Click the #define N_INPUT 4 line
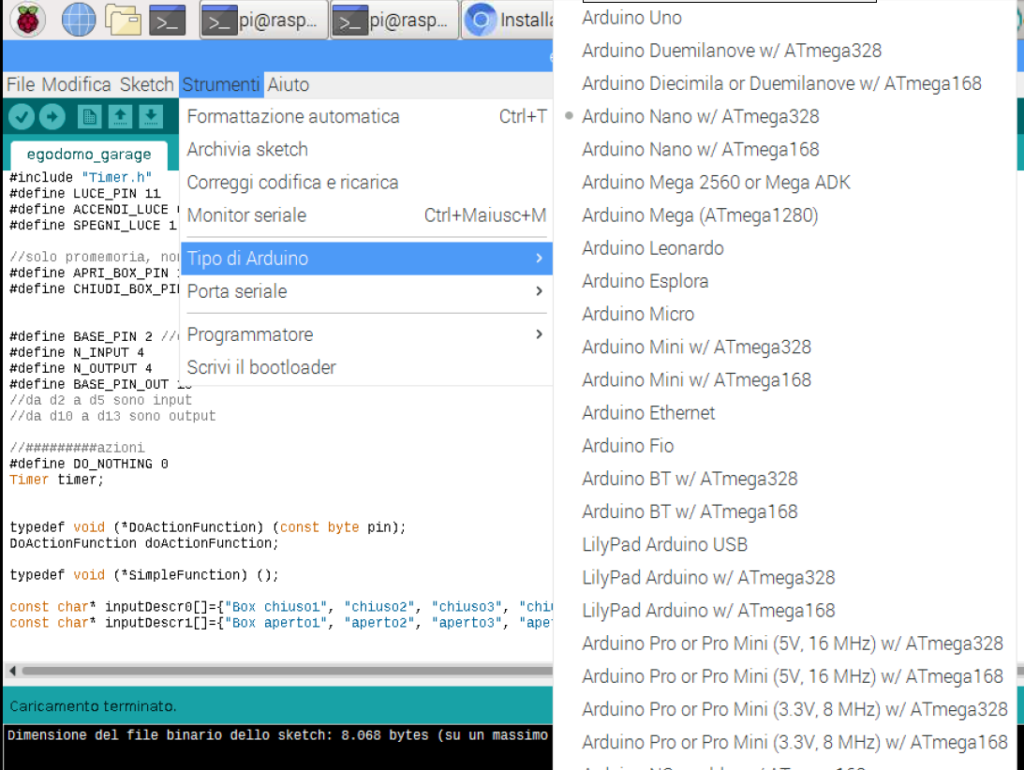The width and height of the screenshot is (1024, 770). (76, 353)
